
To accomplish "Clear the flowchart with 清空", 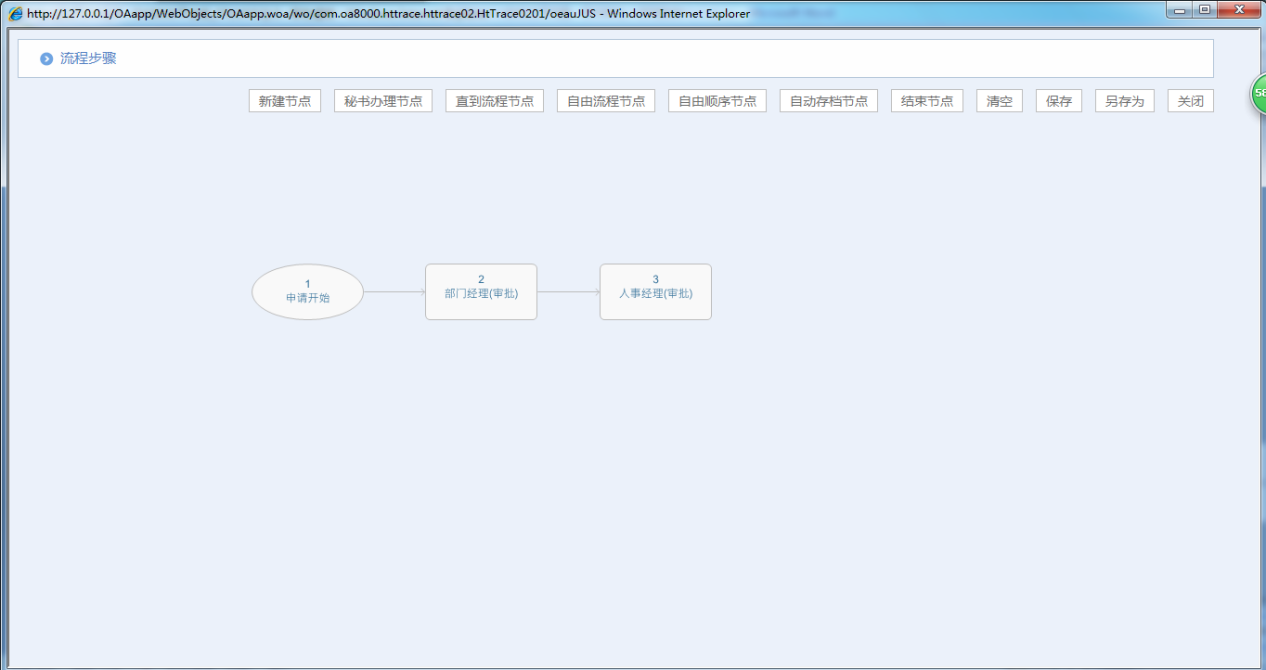I will tap(999, 101).
